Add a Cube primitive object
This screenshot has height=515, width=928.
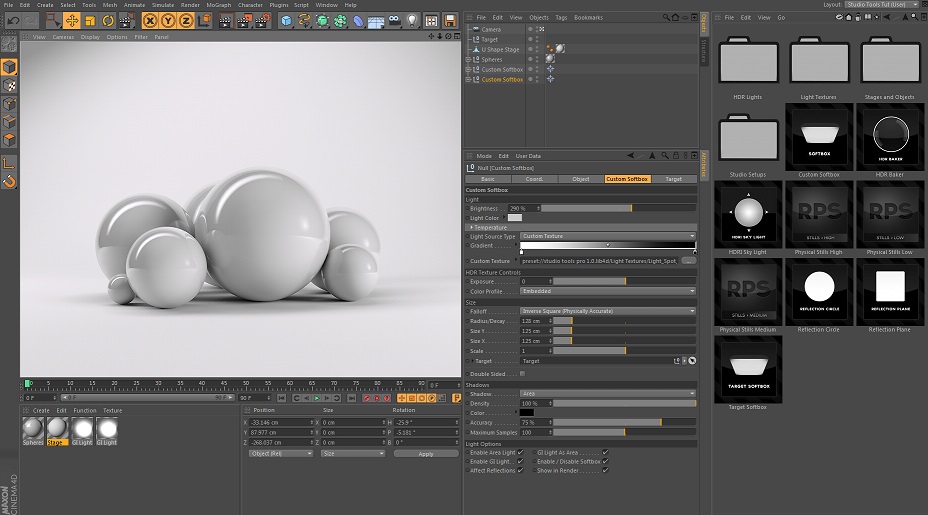coord(286,21)
